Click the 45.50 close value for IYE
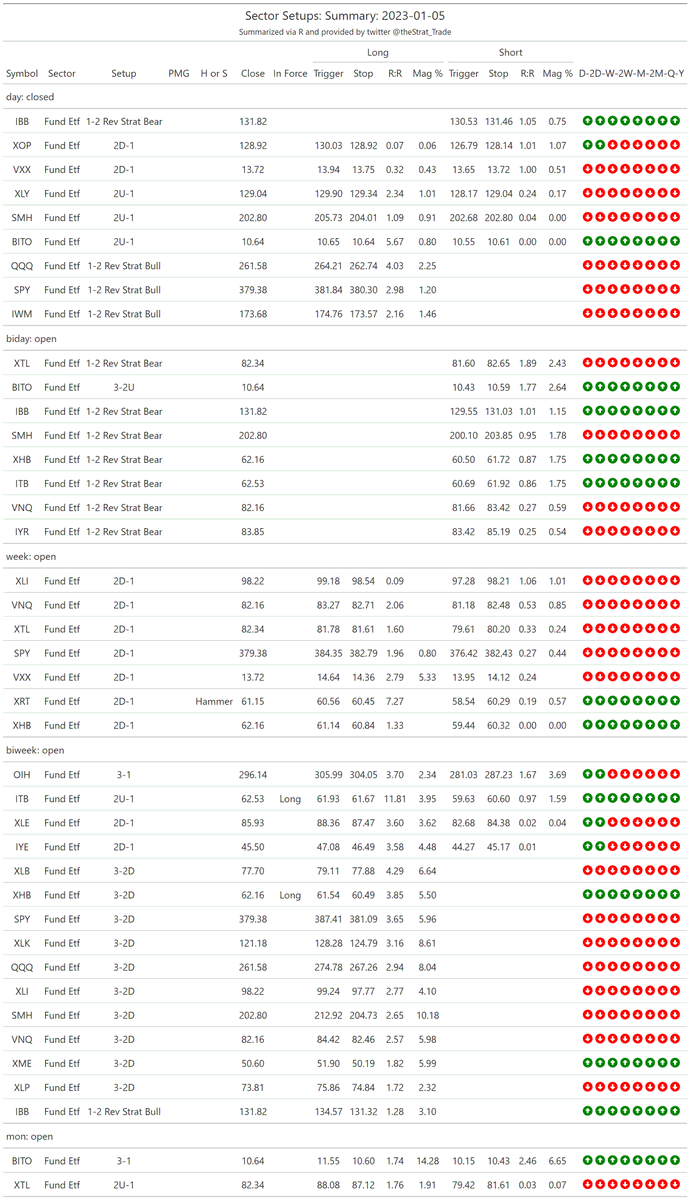 [253, 846]
